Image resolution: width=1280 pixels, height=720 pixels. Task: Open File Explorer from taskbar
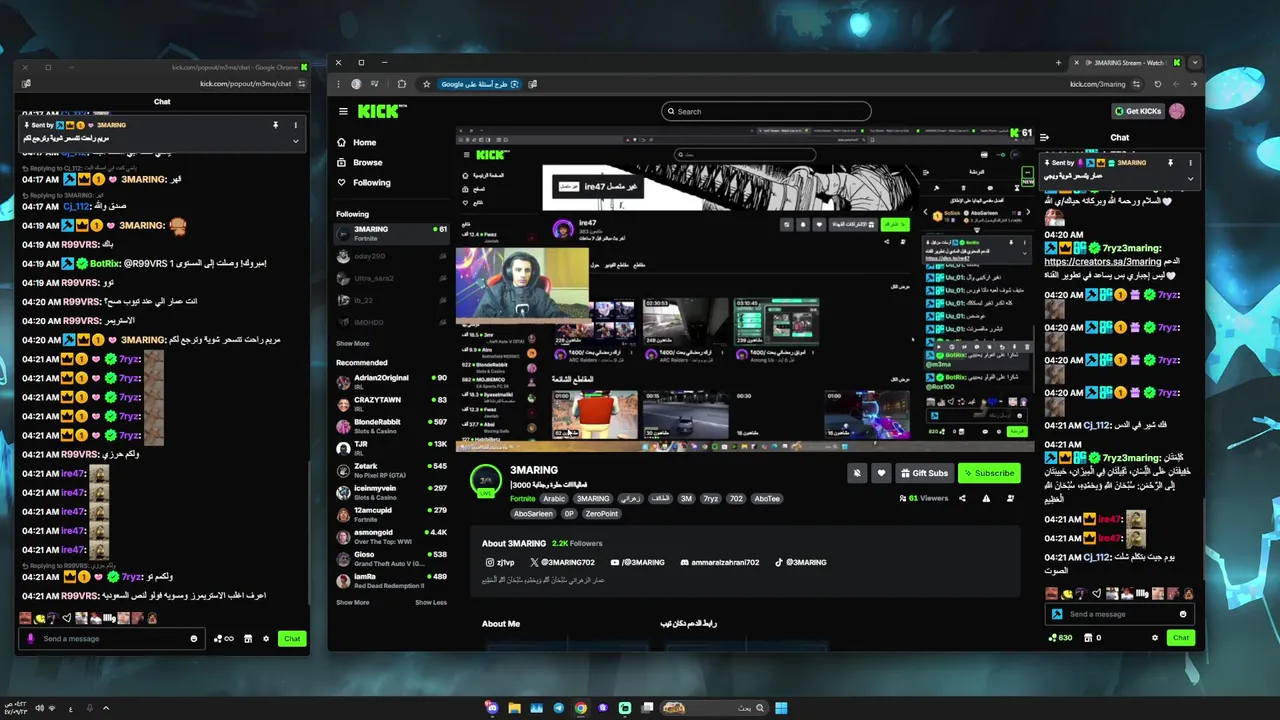click(514, 708)
